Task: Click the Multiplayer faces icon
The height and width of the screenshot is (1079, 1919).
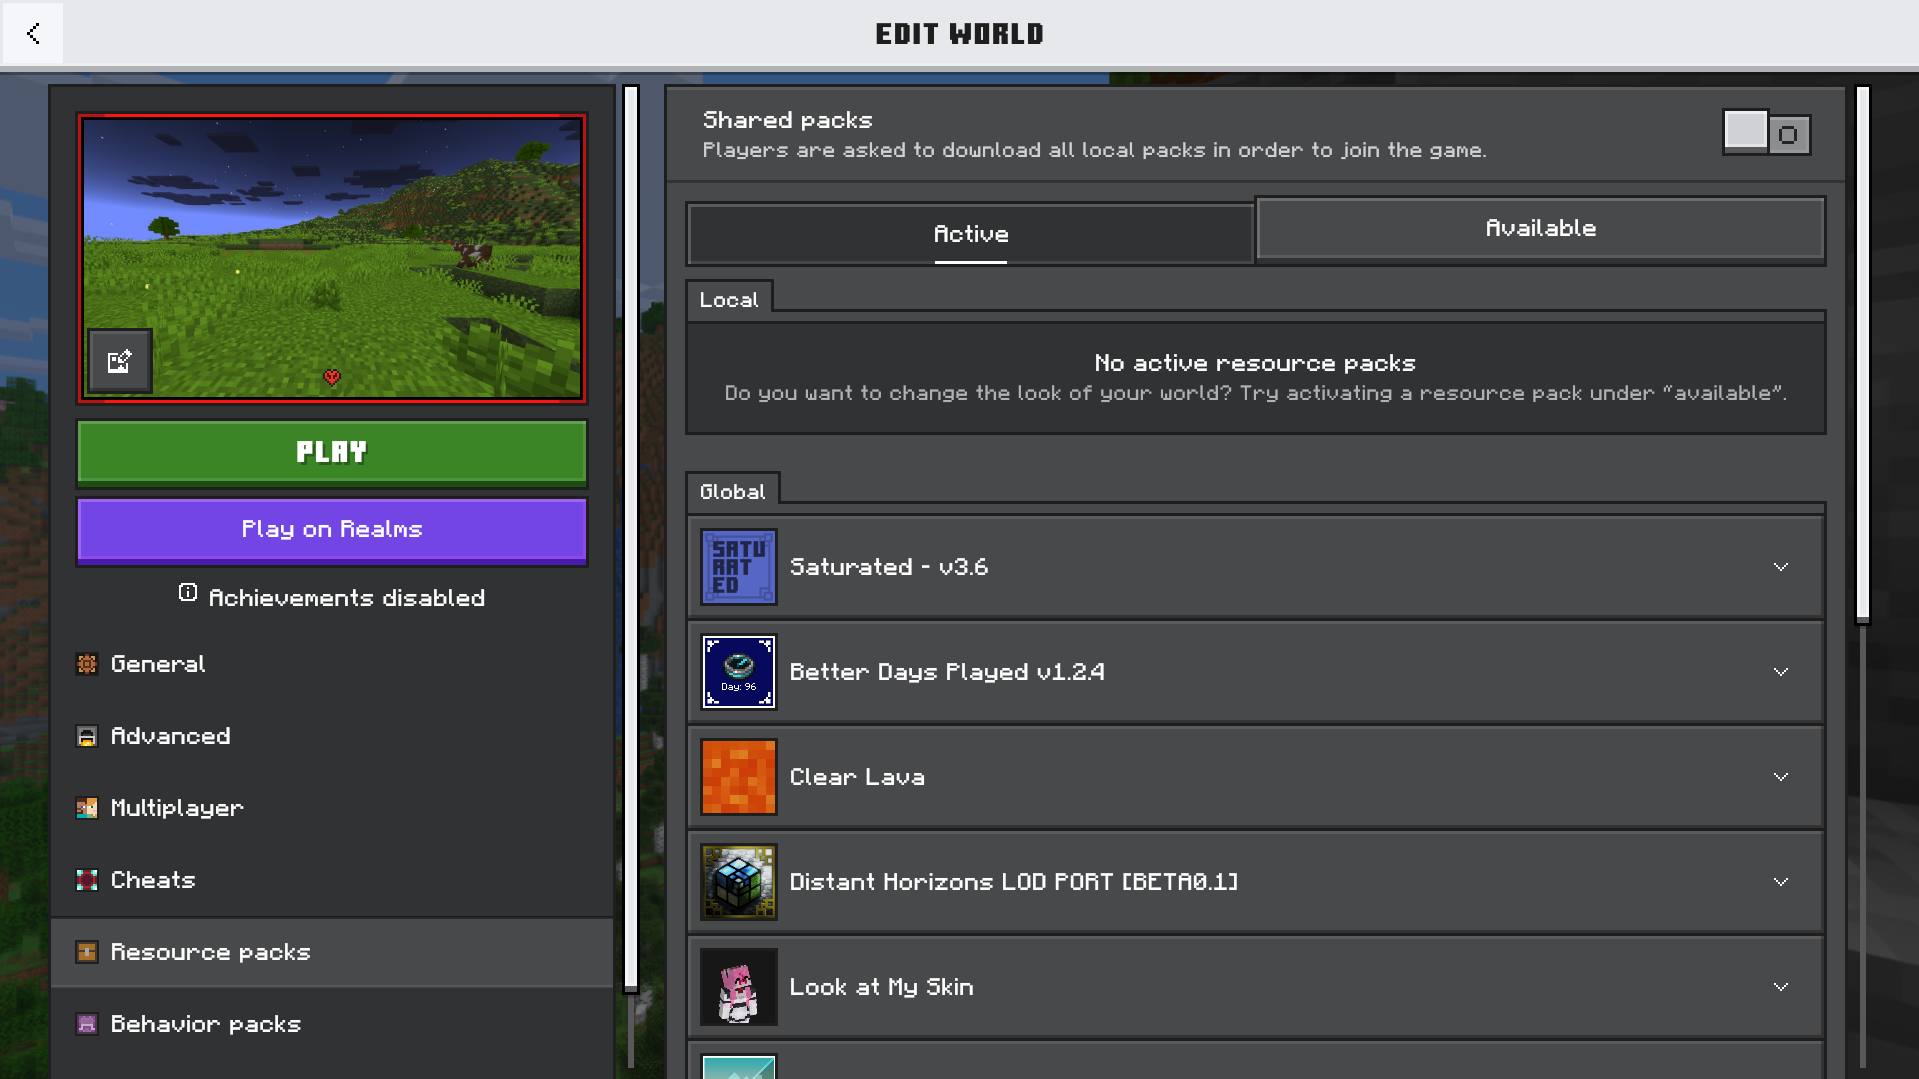Action: pyautogui.click(x=87, y=808)
